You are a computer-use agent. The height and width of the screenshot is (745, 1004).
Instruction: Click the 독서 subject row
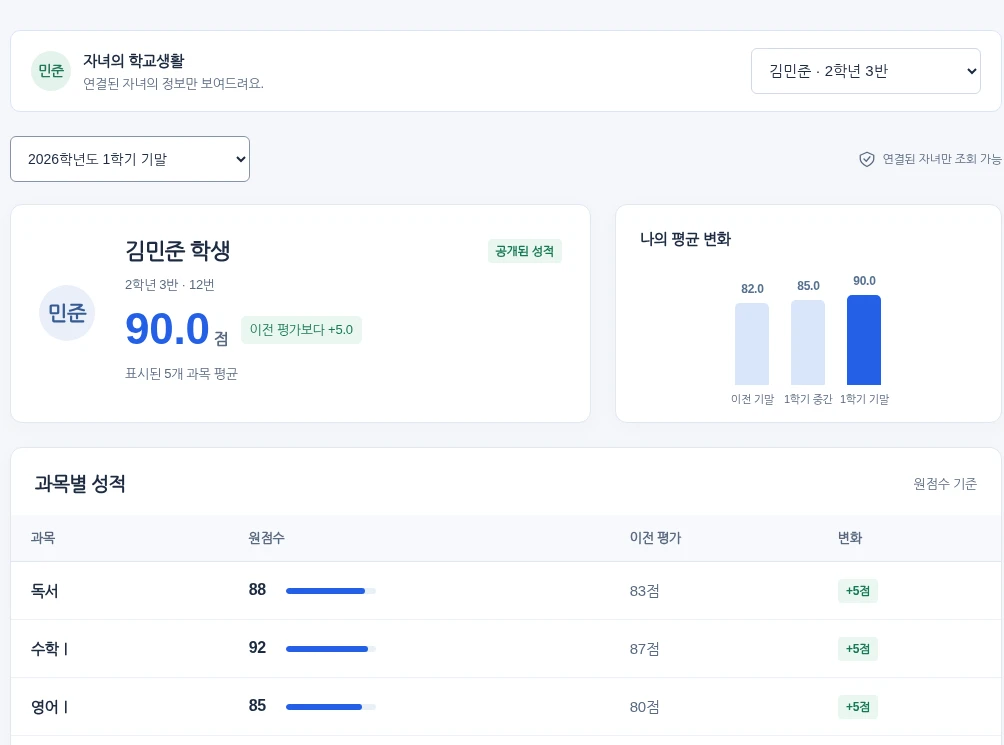point(506,591)
